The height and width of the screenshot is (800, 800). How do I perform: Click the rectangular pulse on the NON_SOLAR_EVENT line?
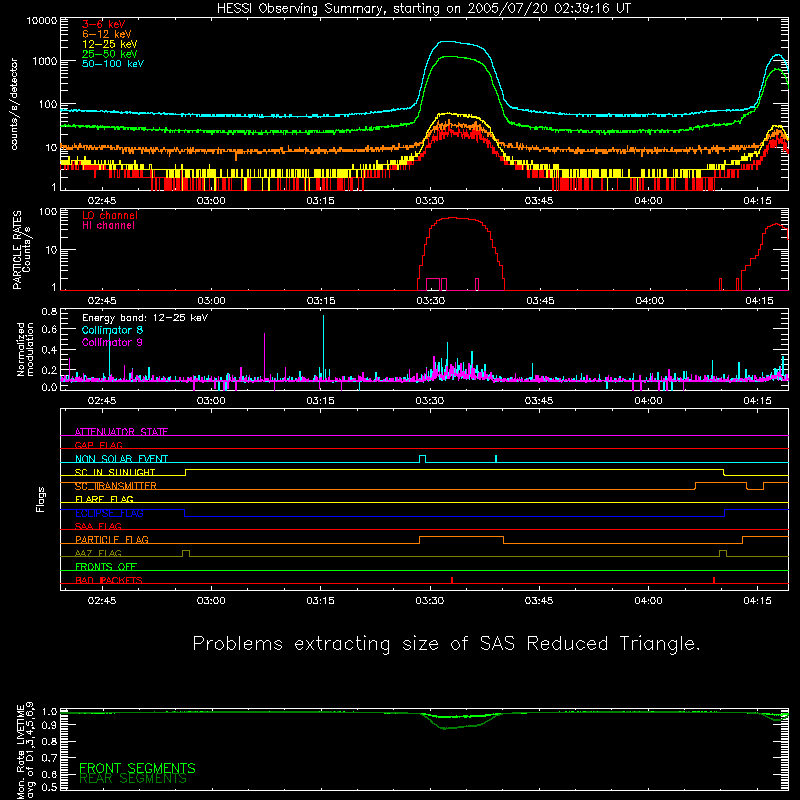tap(422, 459)
